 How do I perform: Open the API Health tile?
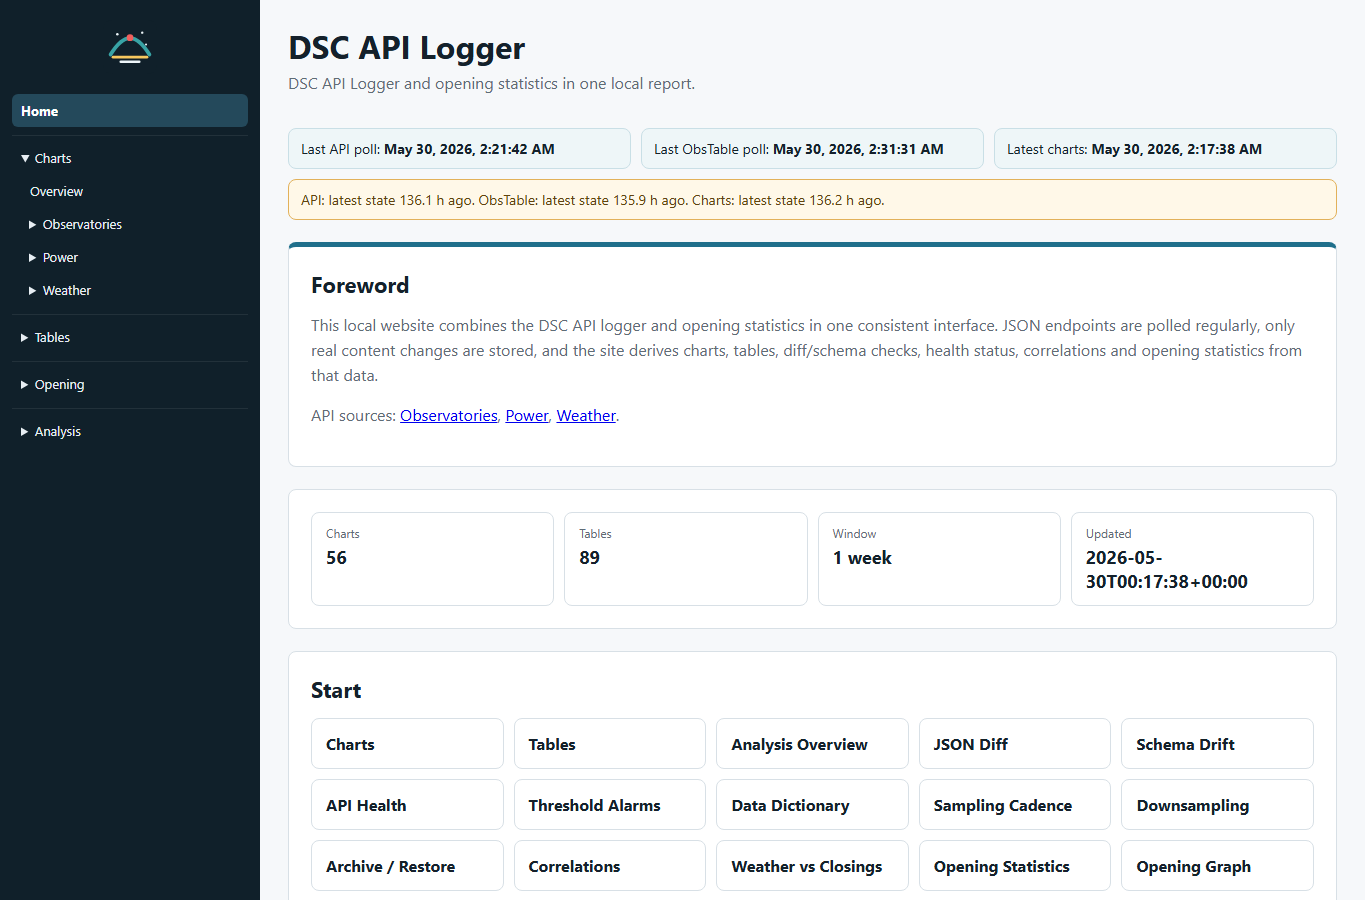pyautogui.click(x=407, y=805)
